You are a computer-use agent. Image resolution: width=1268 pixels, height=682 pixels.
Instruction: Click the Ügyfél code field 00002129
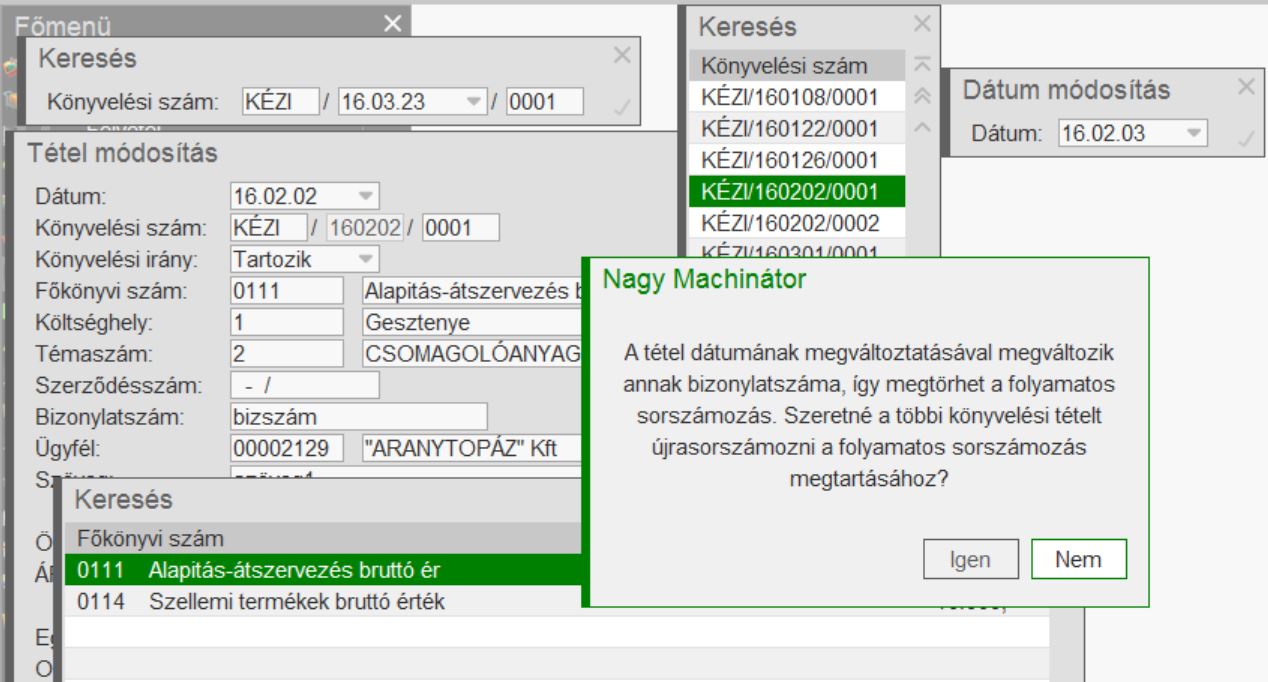[x=288, y=447]
